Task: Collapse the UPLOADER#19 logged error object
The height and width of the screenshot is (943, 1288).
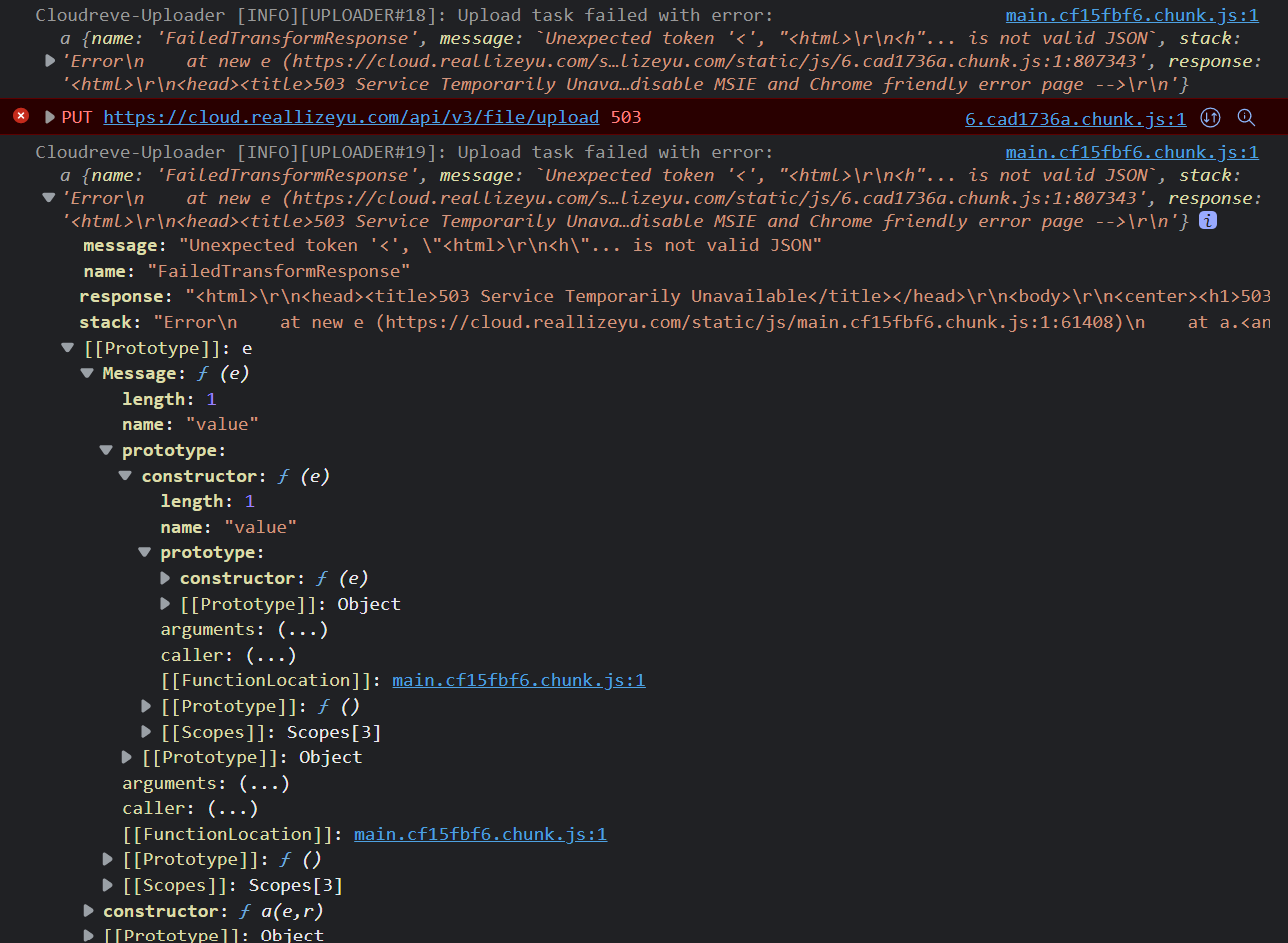Action: pyautogui.click(x=48, y=198)
